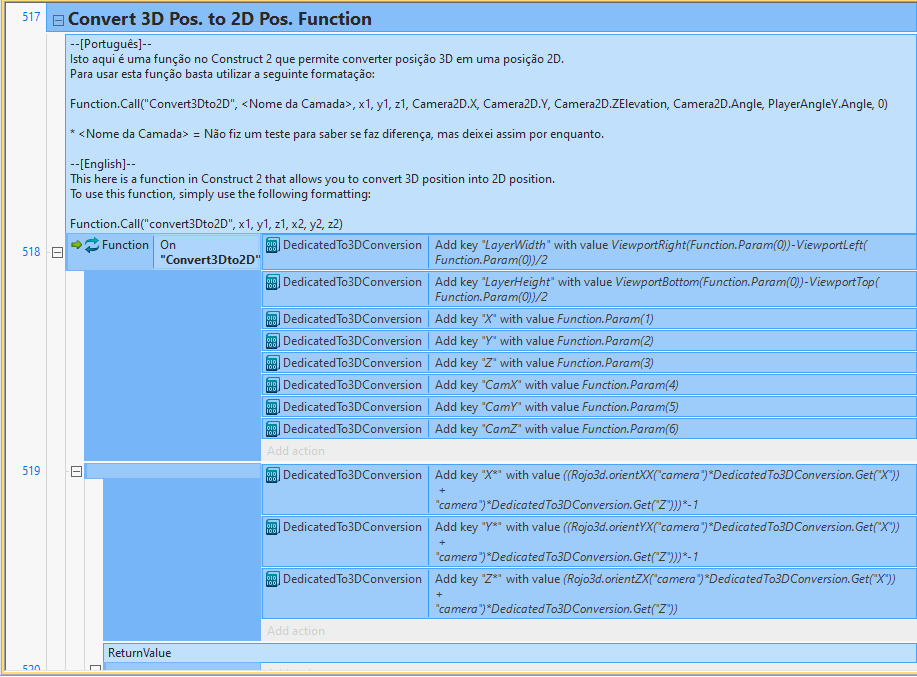The width and height of the screenshot is (917, 677).
Task: Select the dictionary icon beside the "LayerHeight" action
Action: coord(273,282)
